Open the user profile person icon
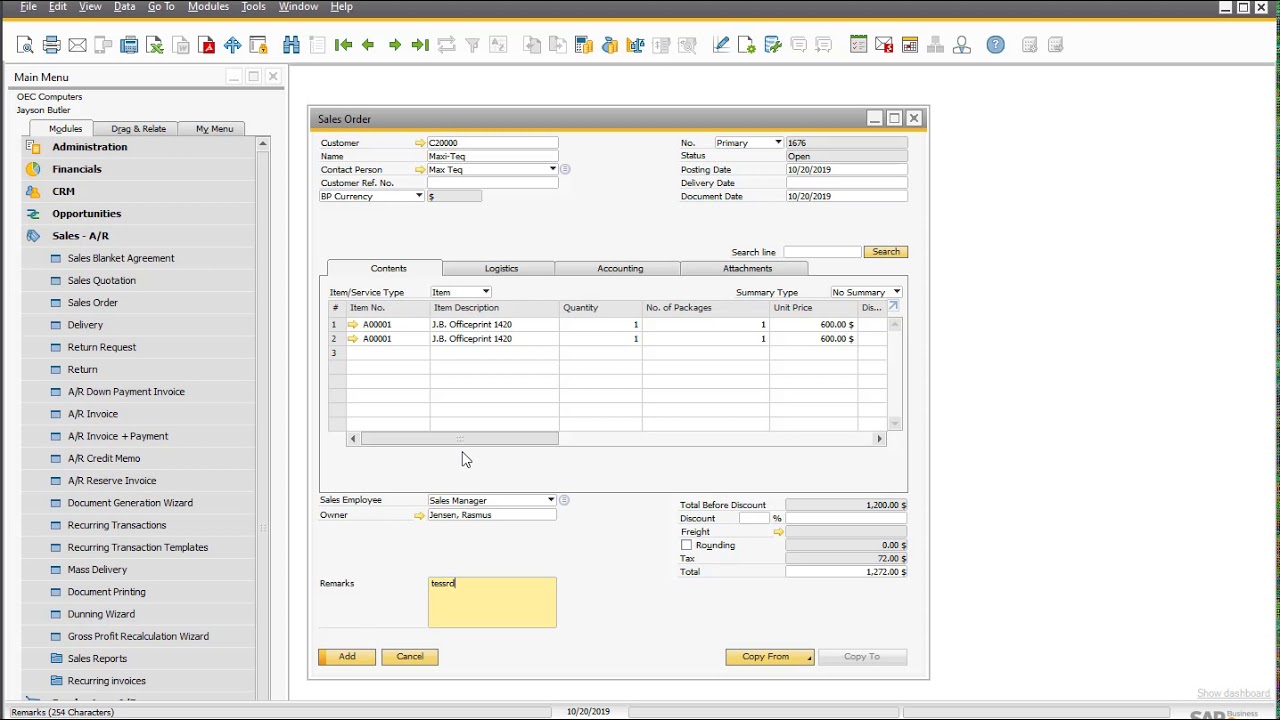Screen dimensions: 1280x720 [962, 45]
